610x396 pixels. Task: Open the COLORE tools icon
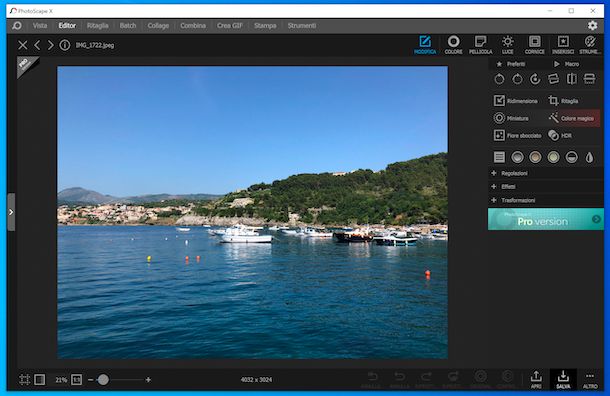453,44
